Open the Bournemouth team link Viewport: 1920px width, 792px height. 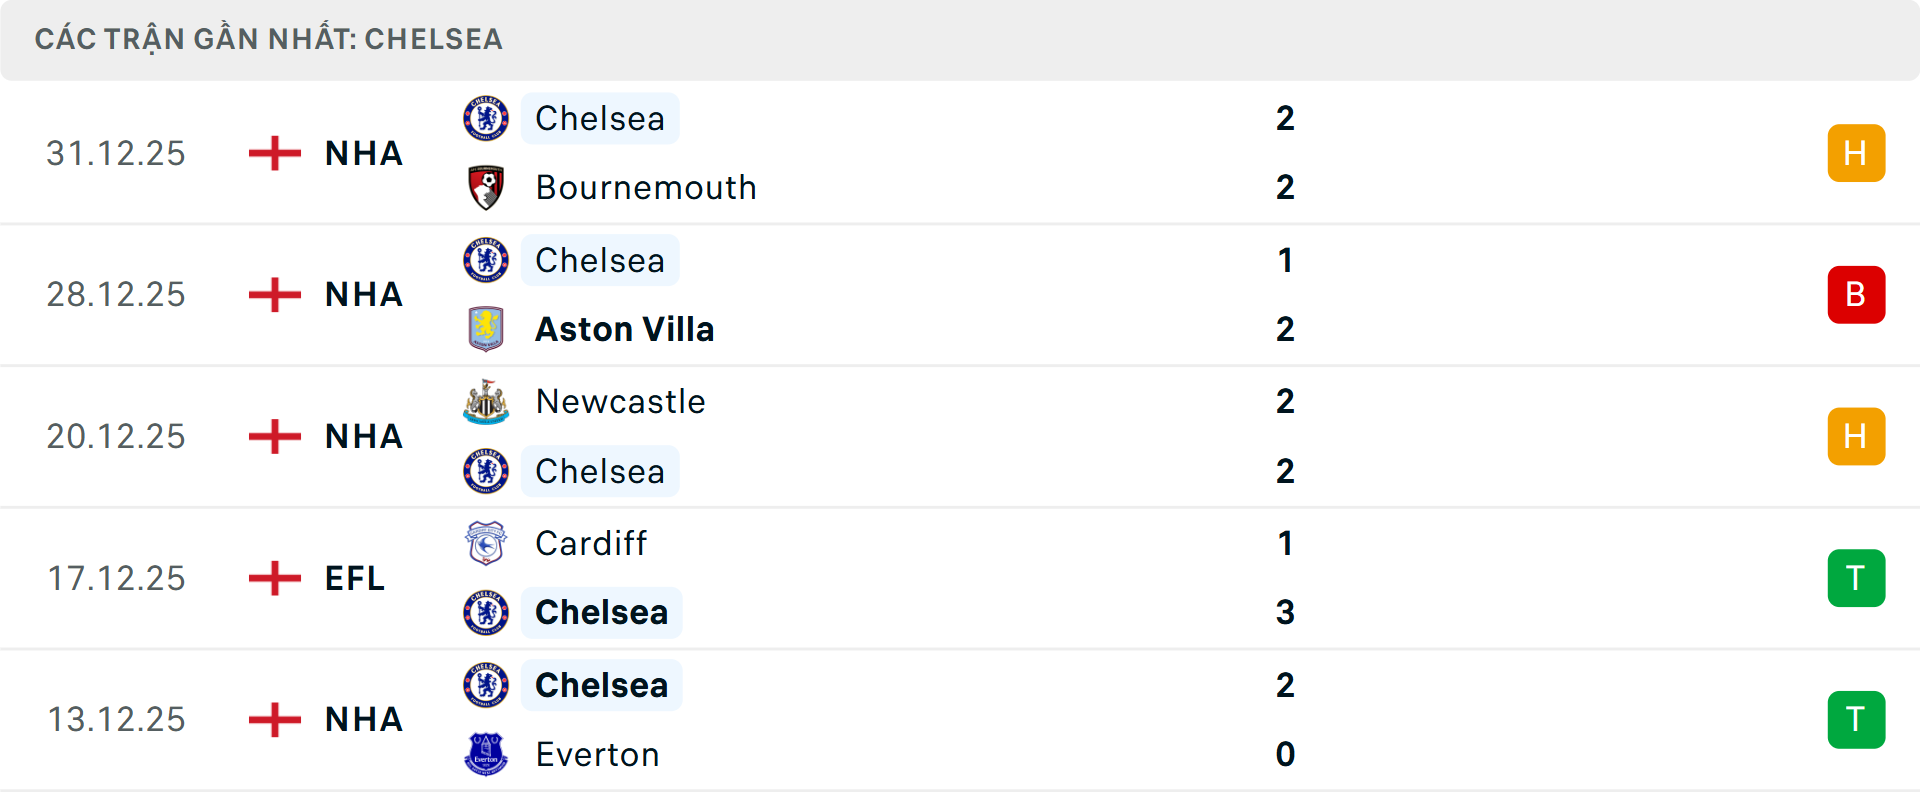646,188
